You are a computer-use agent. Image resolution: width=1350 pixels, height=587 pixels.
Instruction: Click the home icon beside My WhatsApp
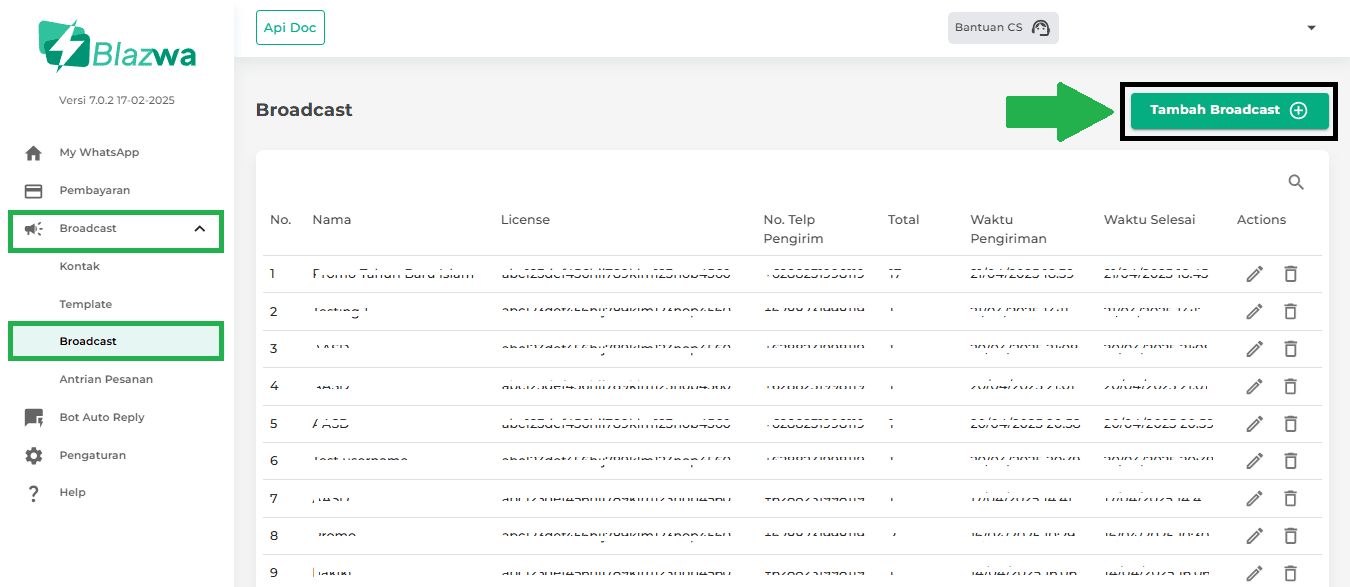pos(34,153)
